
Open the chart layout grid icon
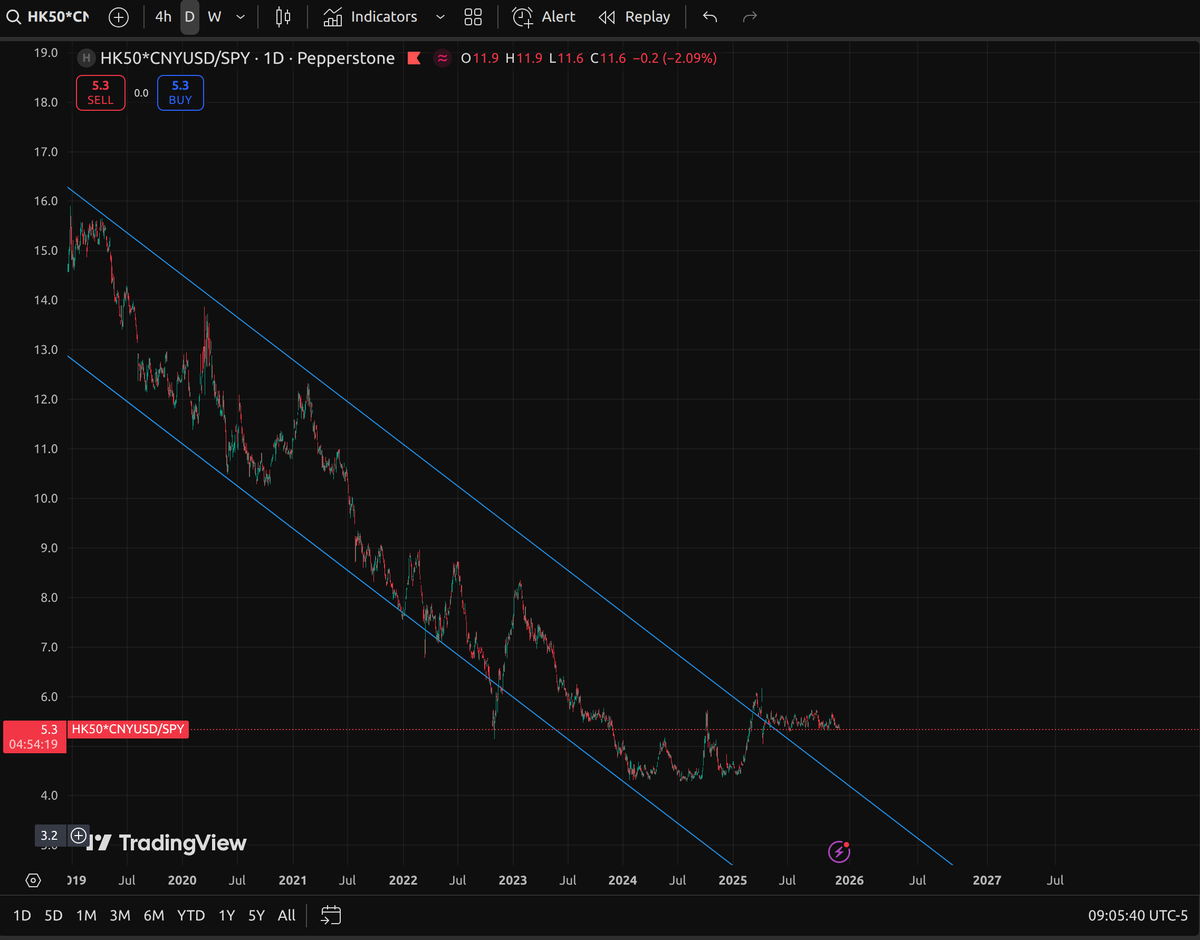coord(473,16)
